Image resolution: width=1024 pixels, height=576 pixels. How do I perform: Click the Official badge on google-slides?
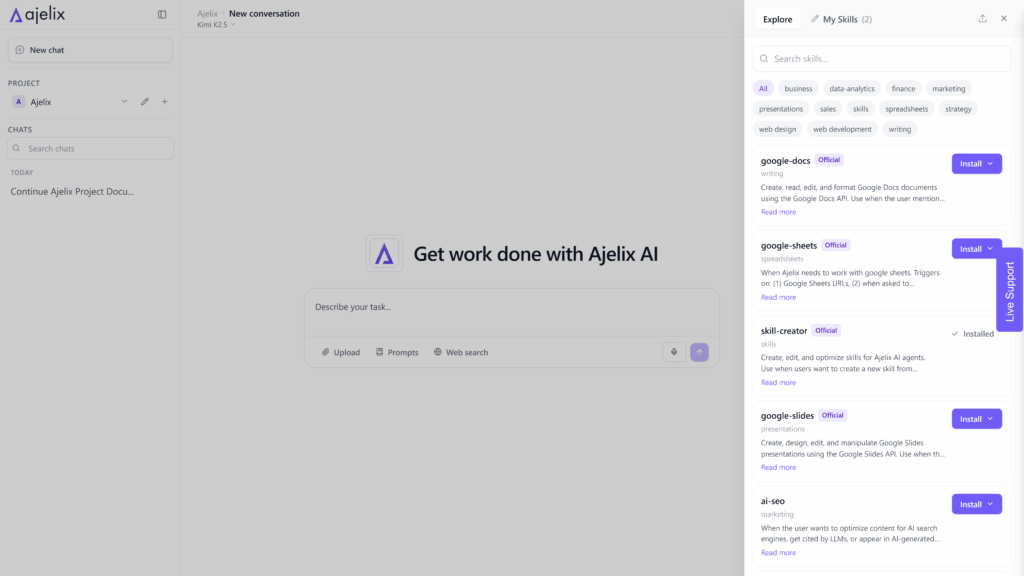(x=832, y=415)
